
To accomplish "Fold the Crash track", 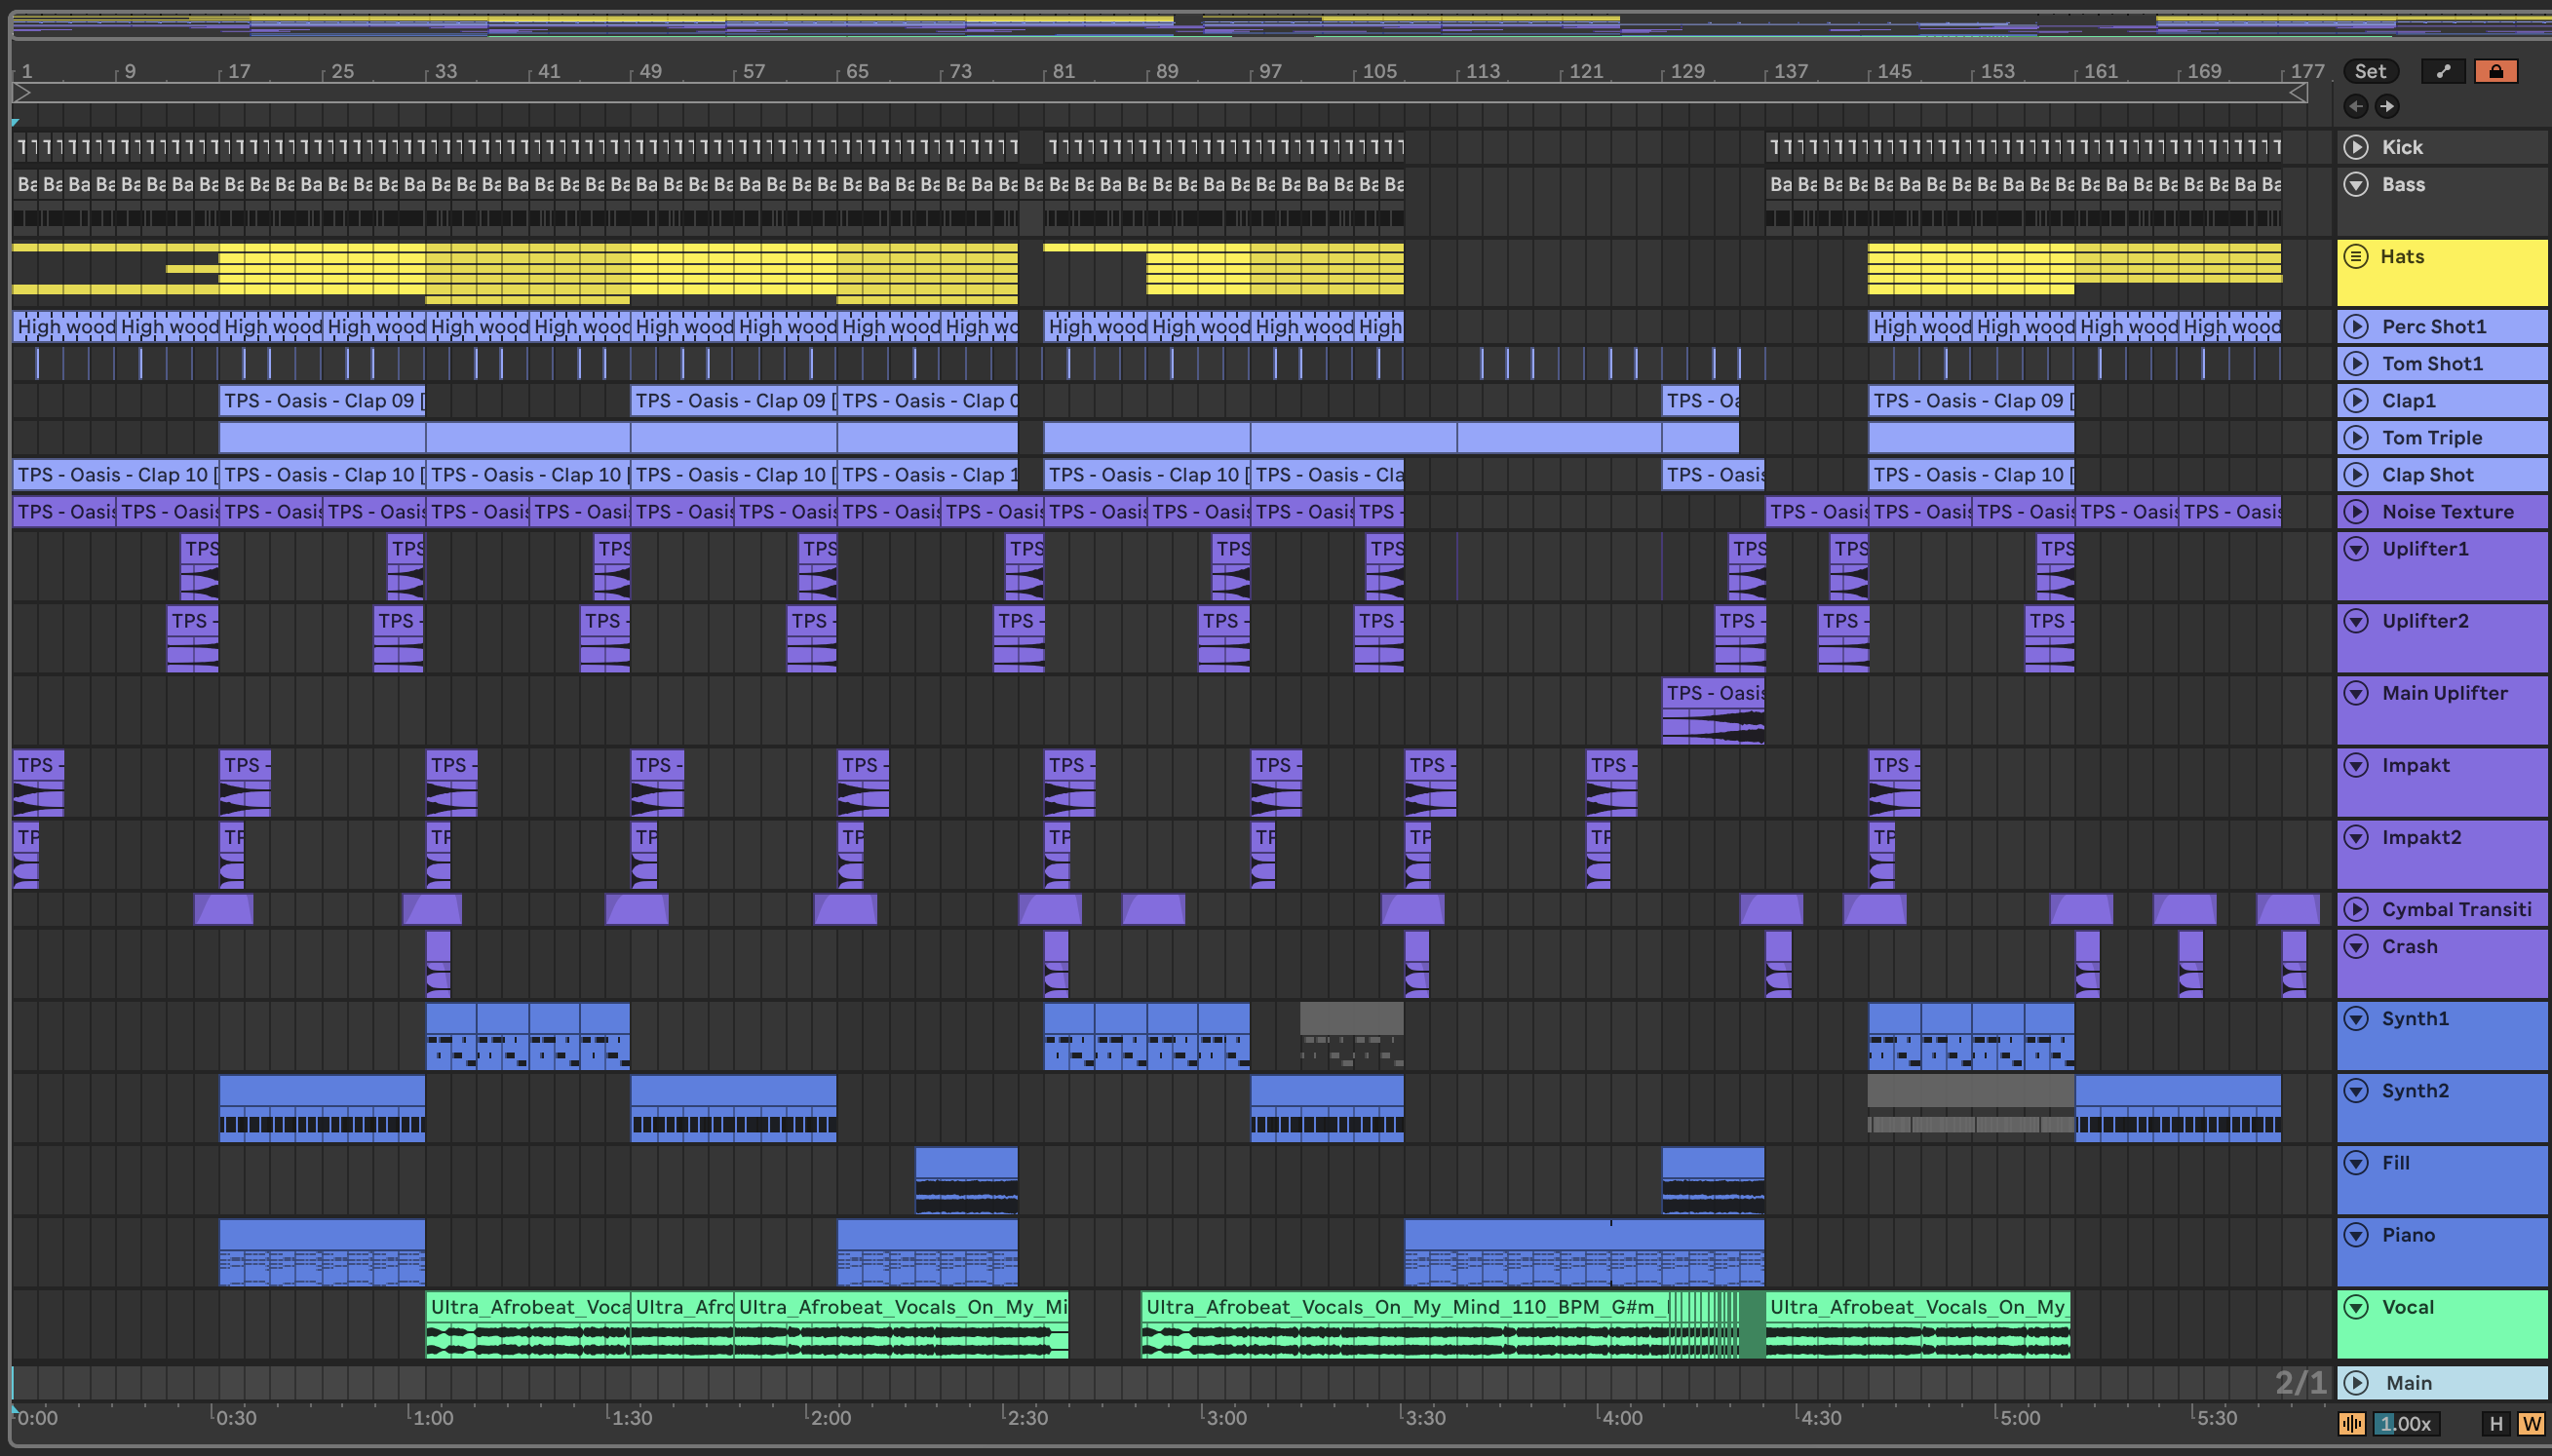I will 2356,945.
